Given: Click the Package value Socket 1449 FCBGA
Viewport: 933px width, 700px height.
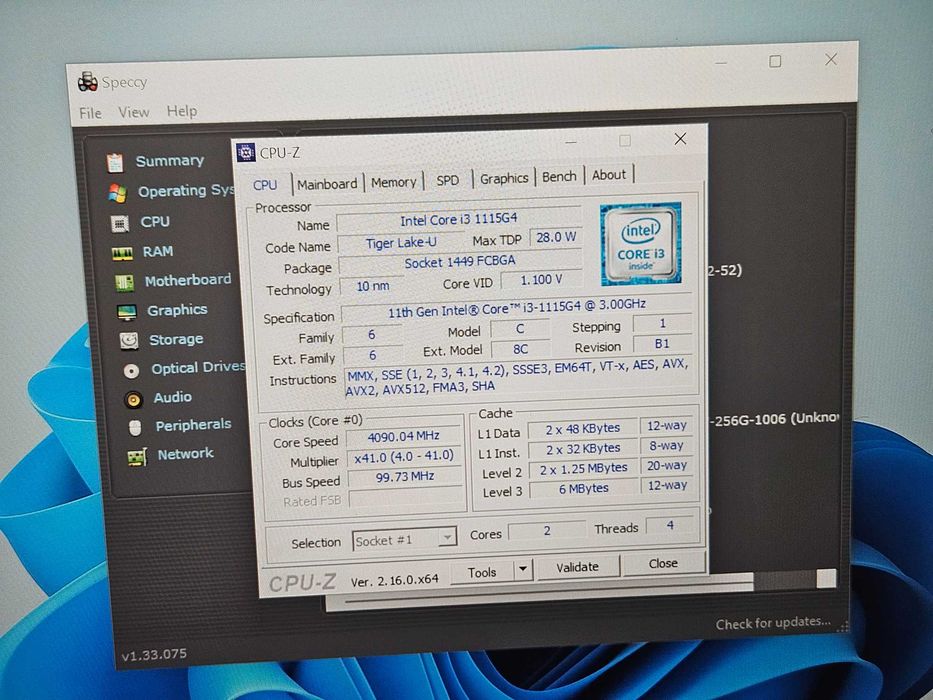Looking at the screenshot, I should (x=460, y=262).
